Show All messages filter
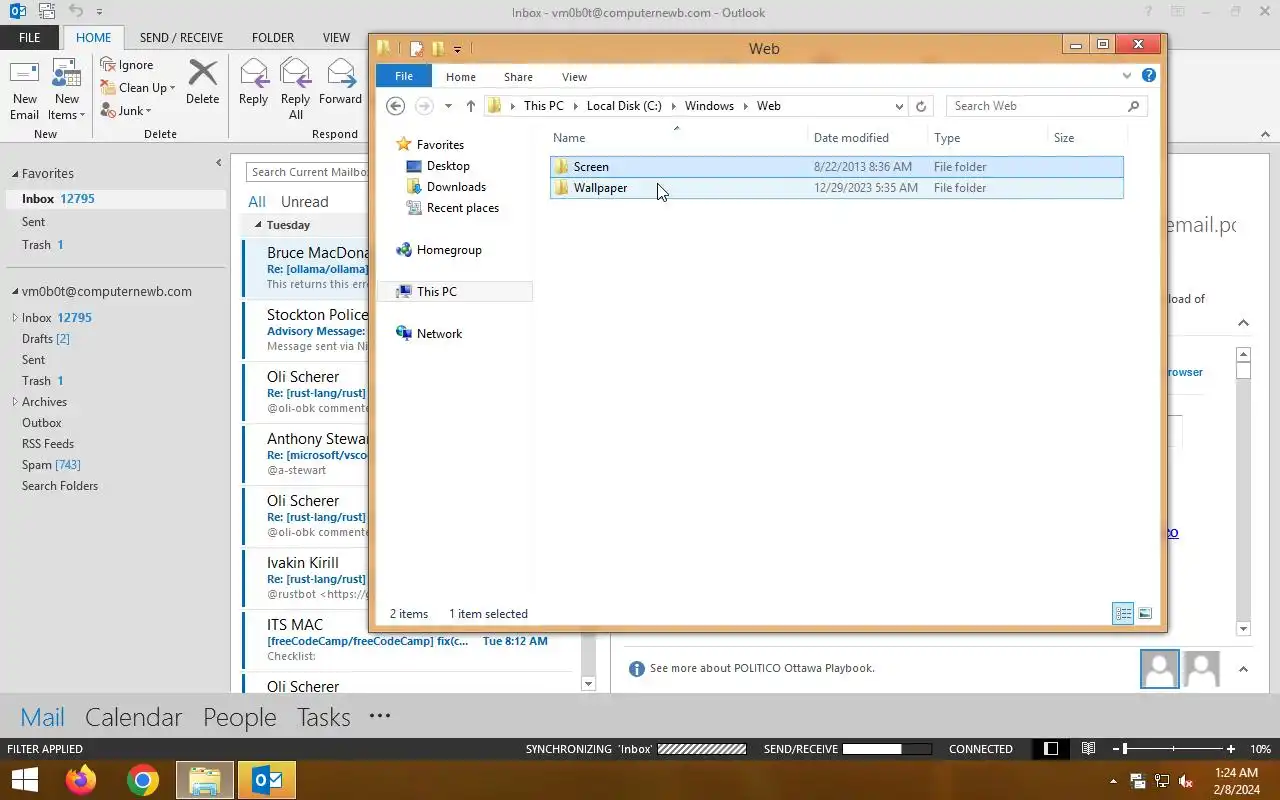 tap(257, 202)
